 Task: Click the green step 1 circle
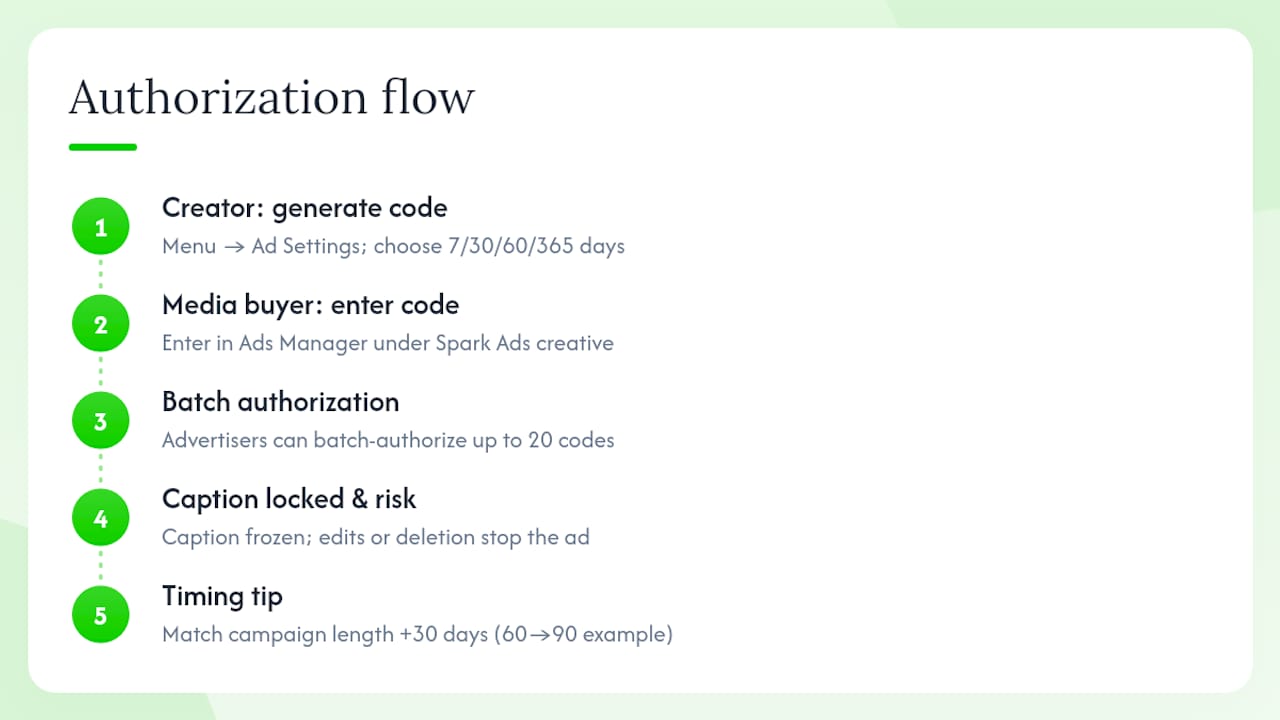[x=100, y=227]
